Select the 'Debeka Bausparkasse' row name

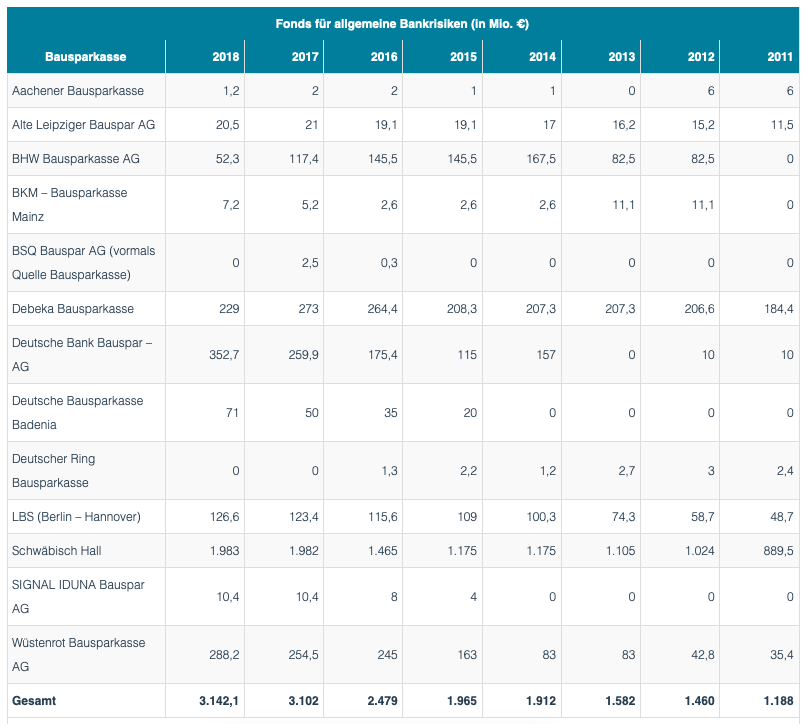coord(73,309)
